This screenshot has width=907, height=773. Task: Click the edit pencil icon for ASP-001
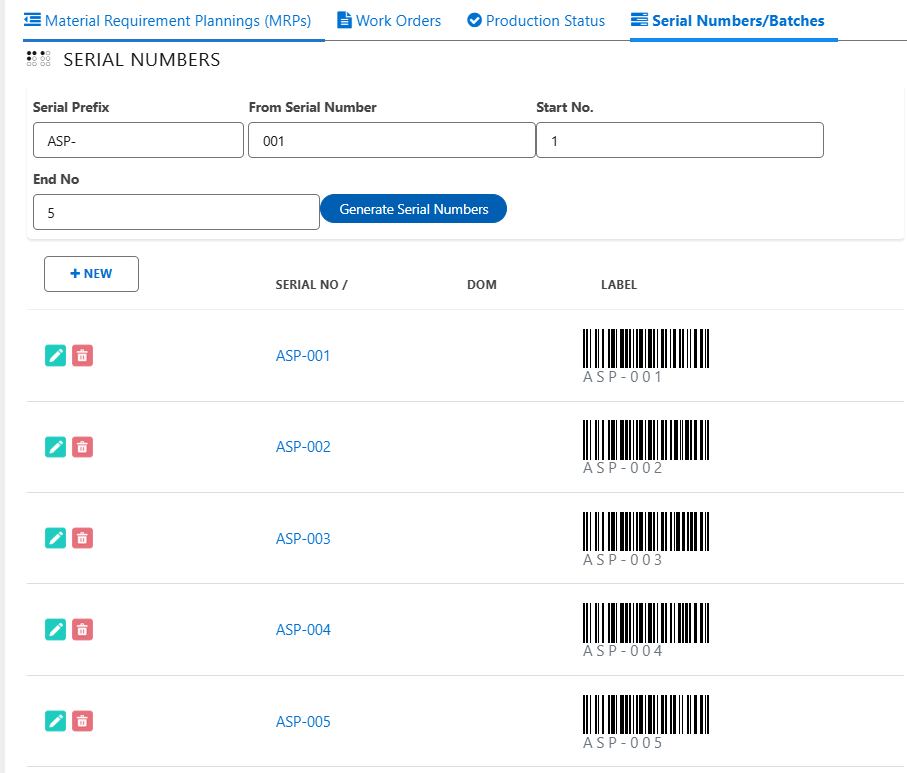point(56,355)
